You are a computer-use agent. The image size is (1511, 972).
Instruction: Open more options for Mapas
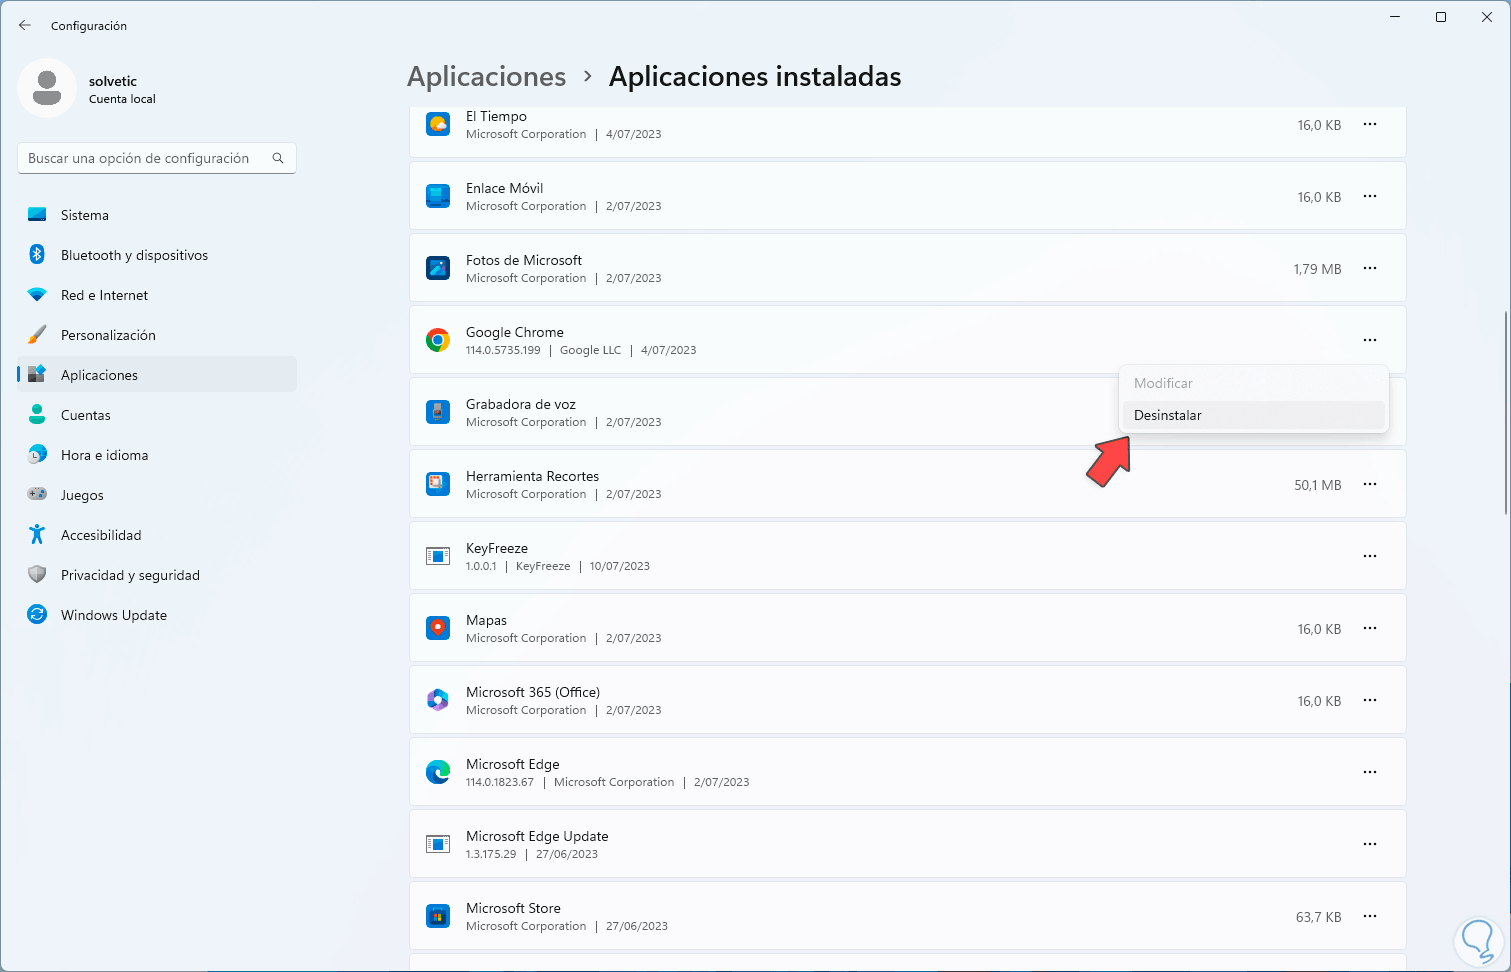point(1370,629)
